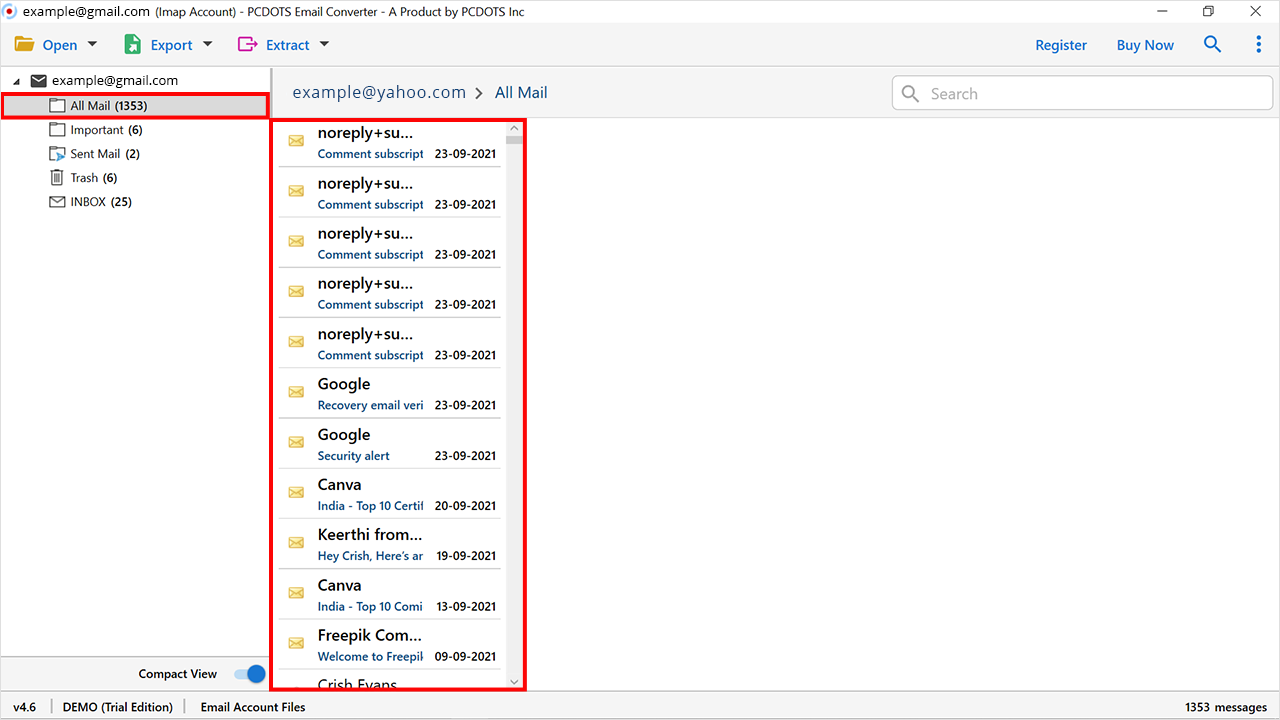Screen dimensions: 1280x720
Task: Click the Register link
Action: click(x=1061, y=45)
